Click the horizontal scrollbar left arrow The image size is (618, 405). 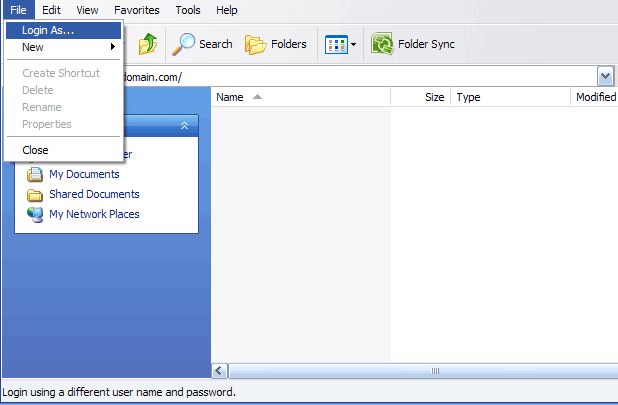tap(219, 371)
